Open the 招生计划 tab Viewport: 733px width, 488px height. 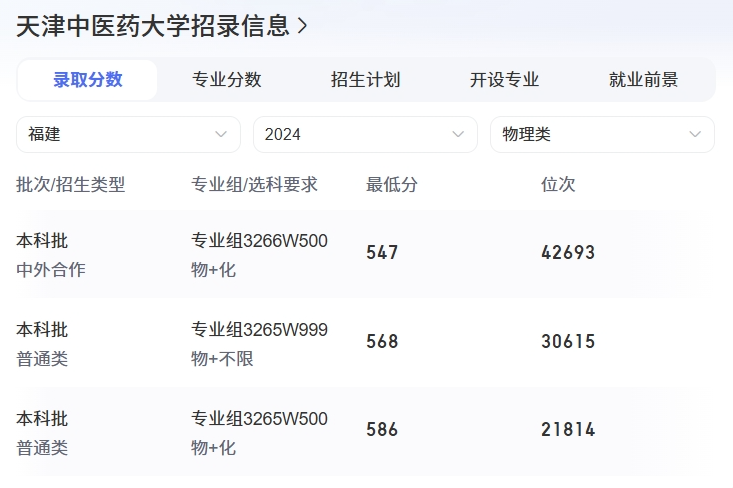pos(366,80)
